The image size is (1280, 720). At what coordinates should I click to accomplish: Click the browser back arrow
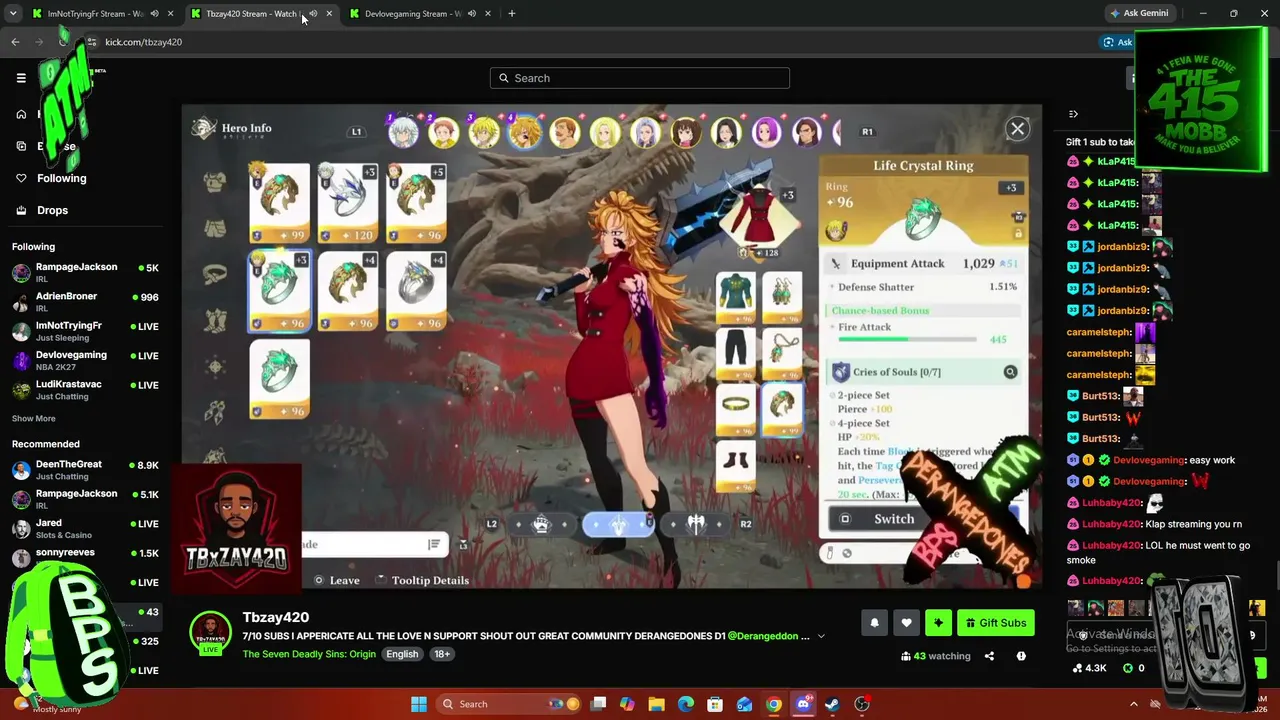click(x=15, y=42)
